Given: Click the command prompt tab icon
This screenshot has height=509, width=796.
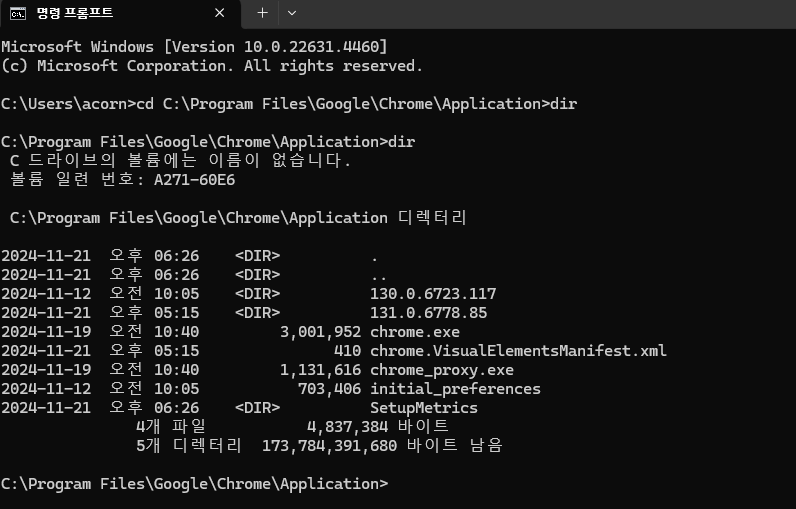Looking at the screenshot, I should click(18, 13).
